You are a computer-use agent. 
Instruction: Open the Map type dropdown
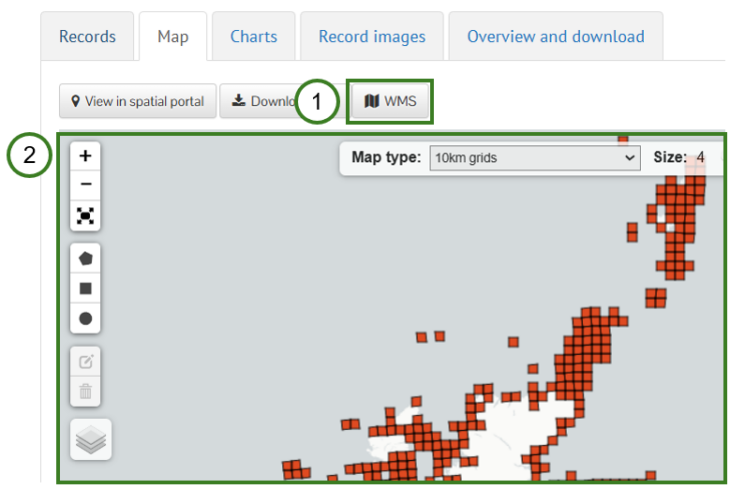(x=534, y=158)
